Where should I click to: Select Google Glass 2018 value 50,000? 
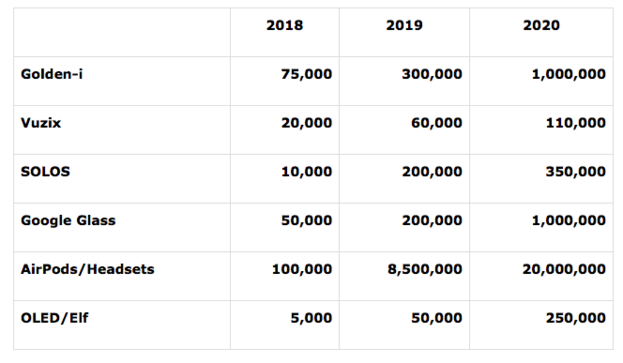306,221
